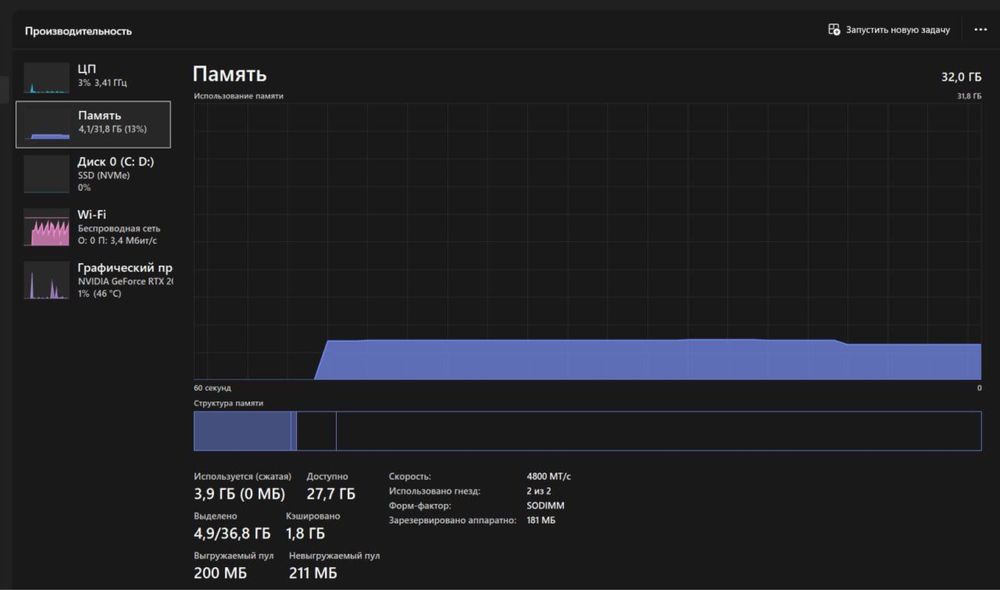Image resolution: width=1000 pixels, height=590 pixels.
Task: Click the large 'Память' title
Action: 230,74
